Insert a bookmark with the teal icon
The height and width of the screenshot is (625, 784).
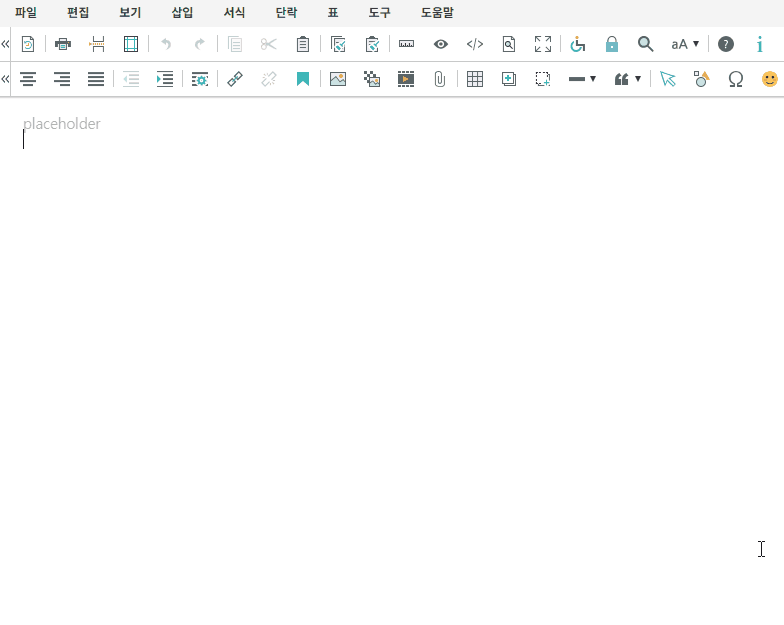click(x=303, y=79)
